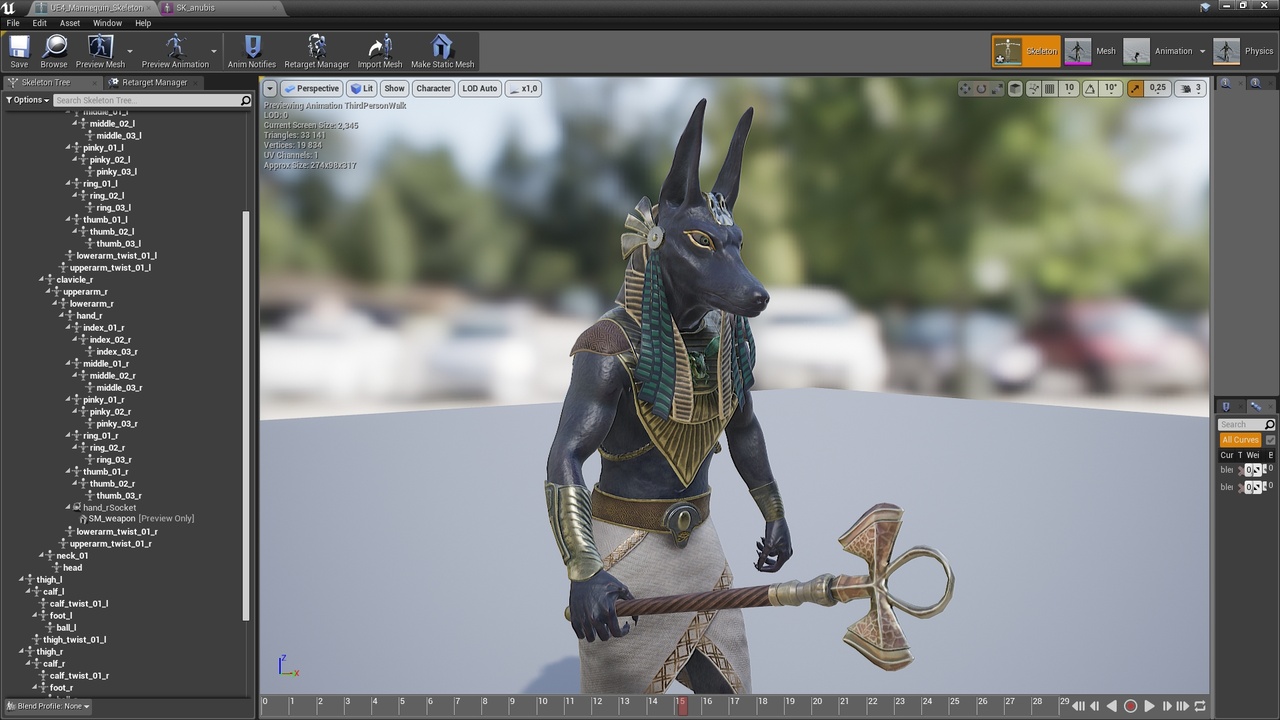Open viewport options dropdown arrow
Image resolution: width=1280 pixels, height=720 pixels.
pos(270,88)
